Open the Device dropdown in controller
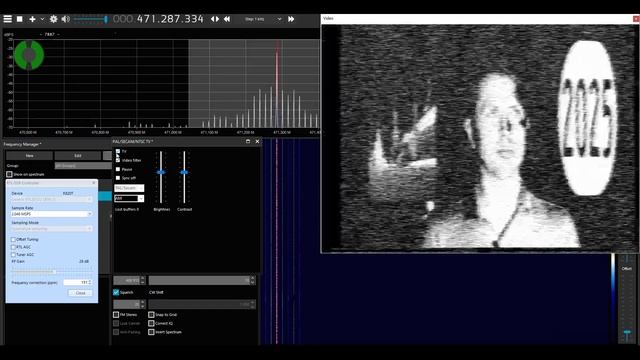 tap(51, 199)
